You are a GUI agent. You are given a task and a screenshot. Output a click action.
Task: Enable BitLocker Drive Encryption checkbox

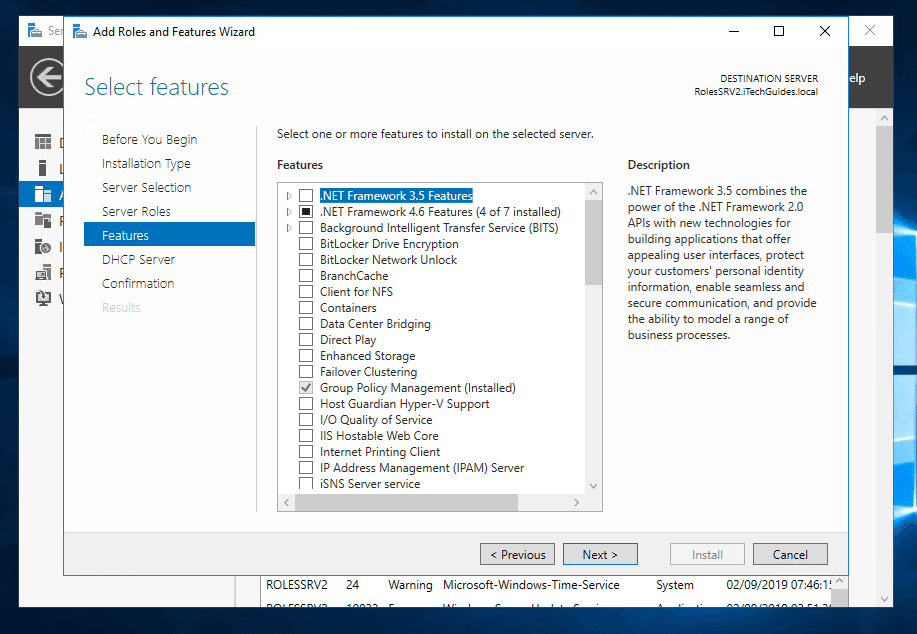click(306, 243)
